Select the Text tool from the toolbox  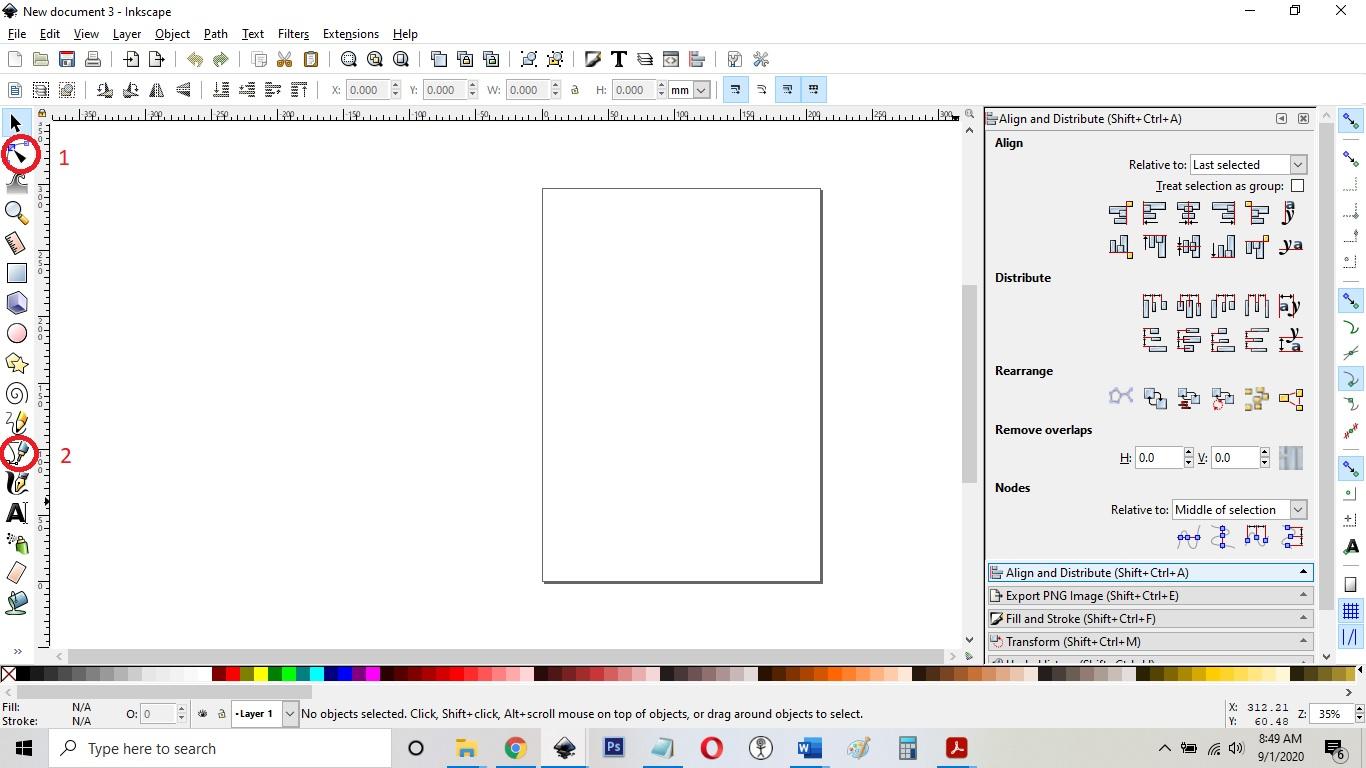(x=16, y=513)
